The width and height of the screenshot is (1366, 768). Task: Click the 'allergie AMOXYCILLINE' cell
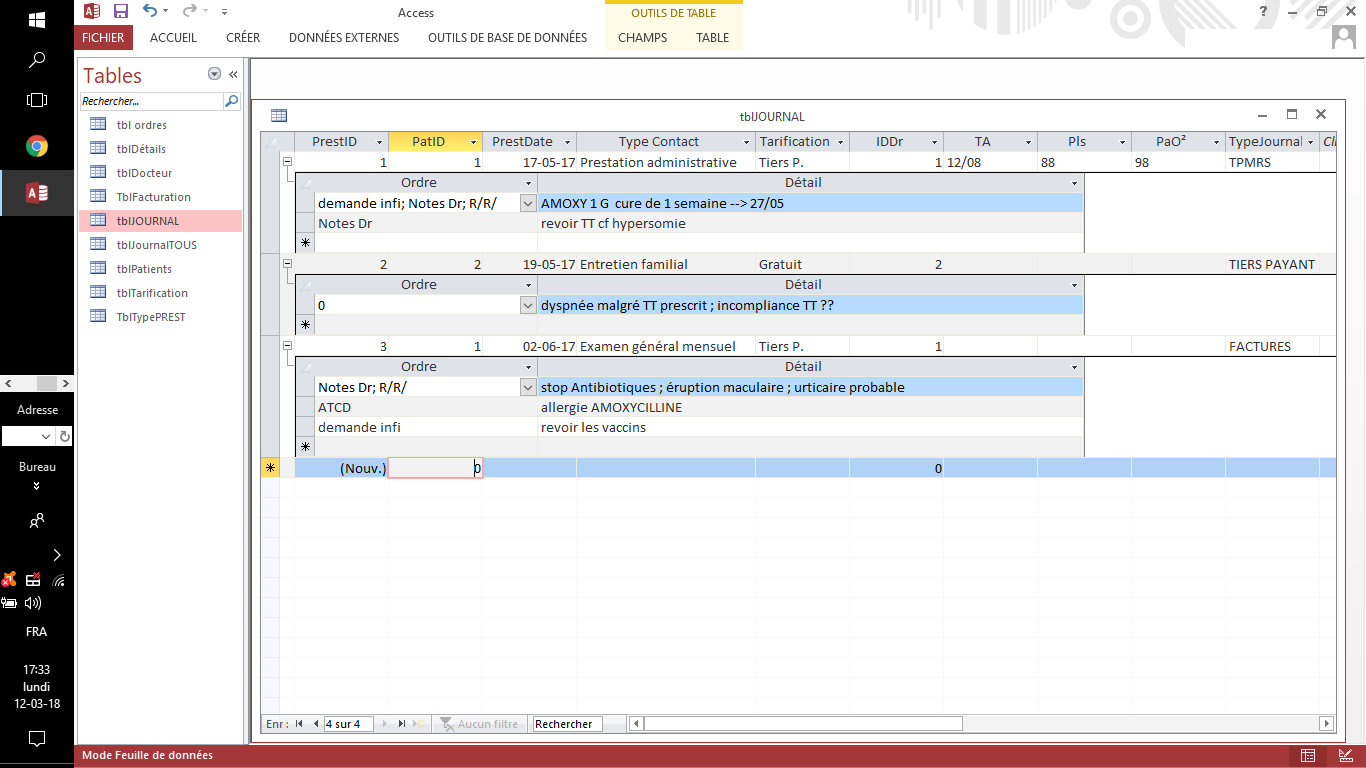[810, 407]
